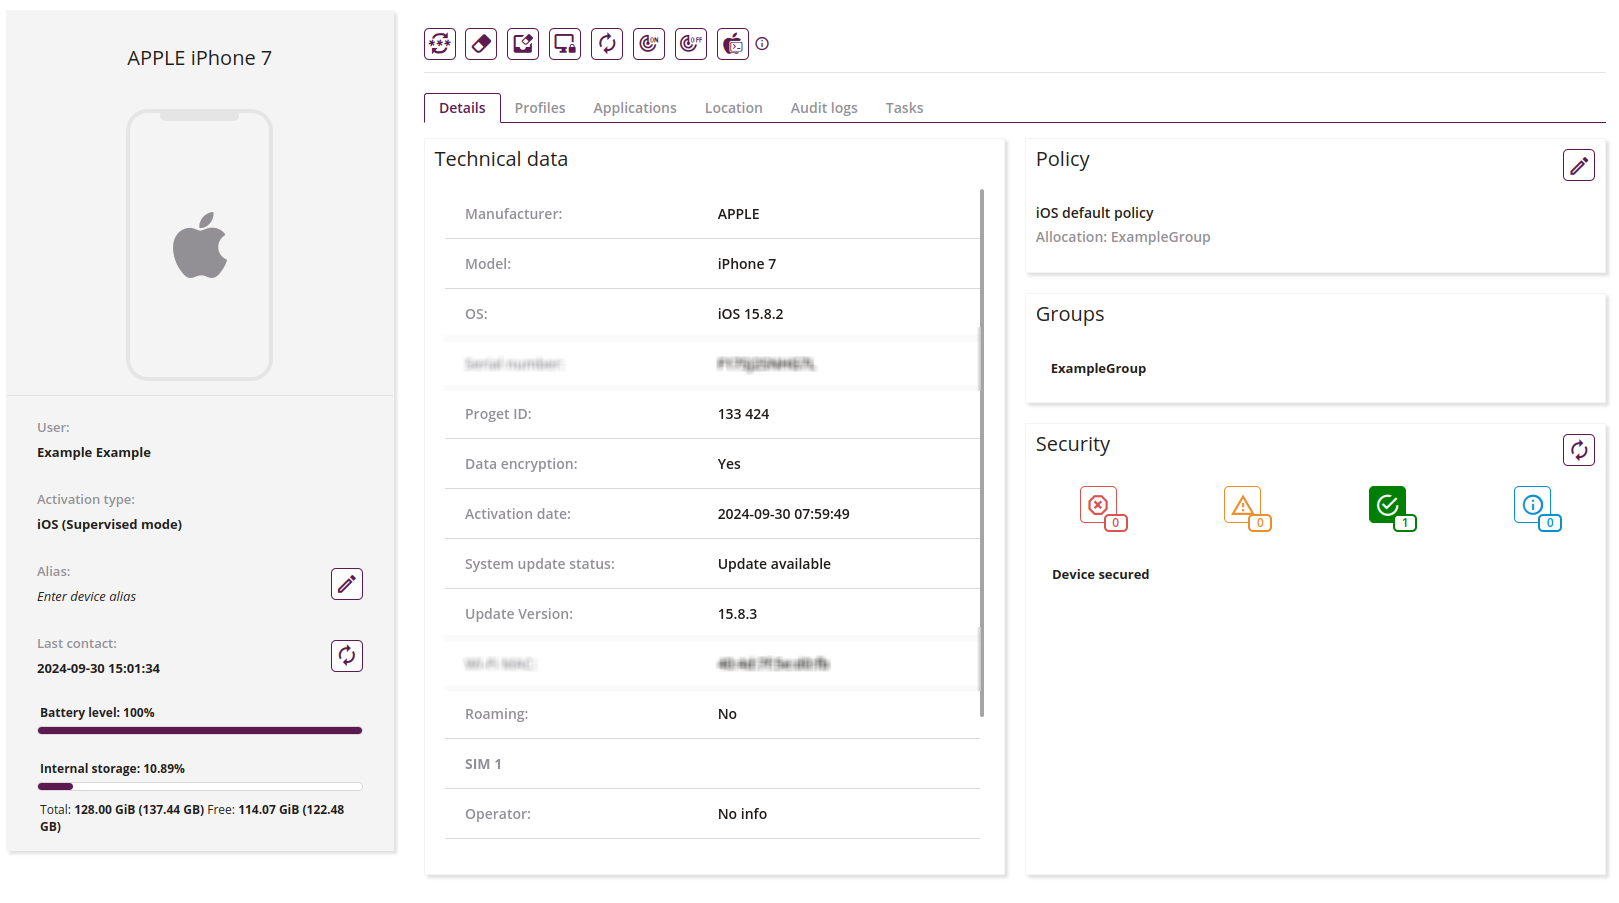Click the Manufacturer value APPLE

click(x=738, y=214)
